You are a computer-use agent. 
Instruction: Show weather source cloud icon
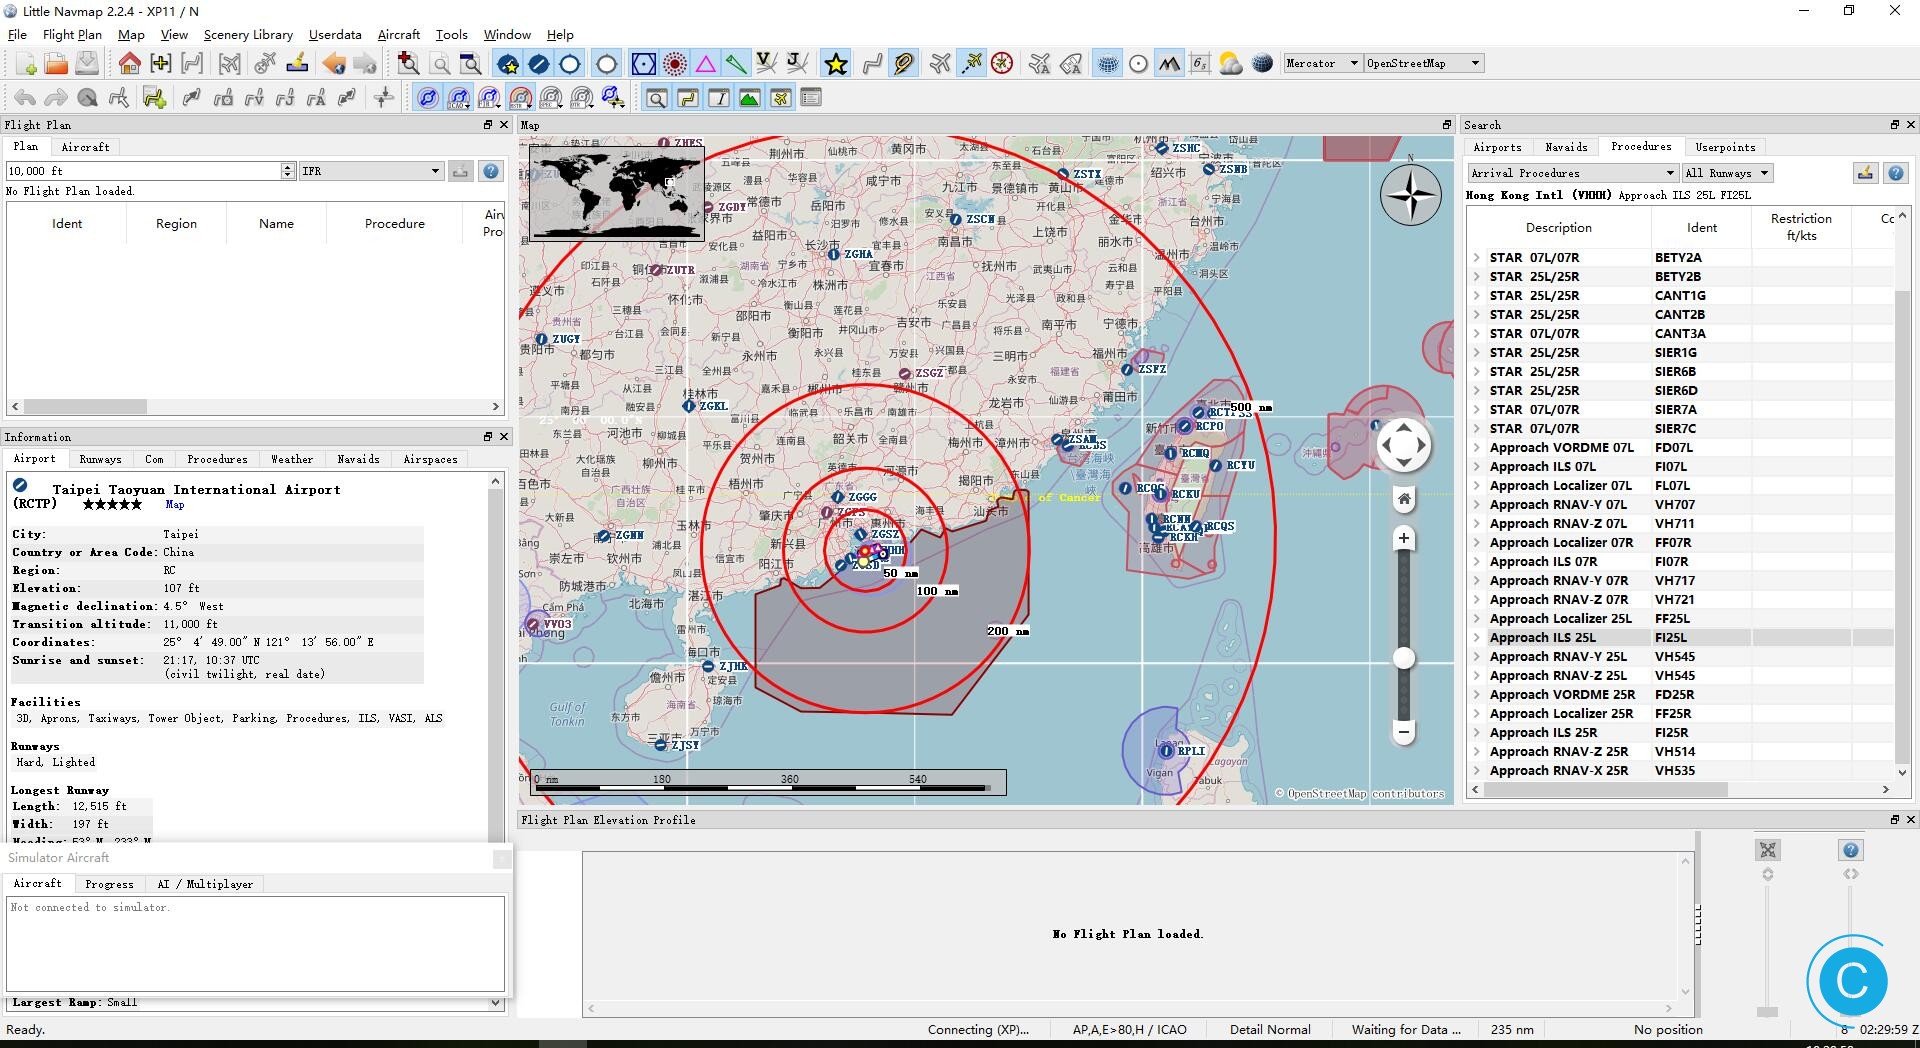tap(1231, 64)
